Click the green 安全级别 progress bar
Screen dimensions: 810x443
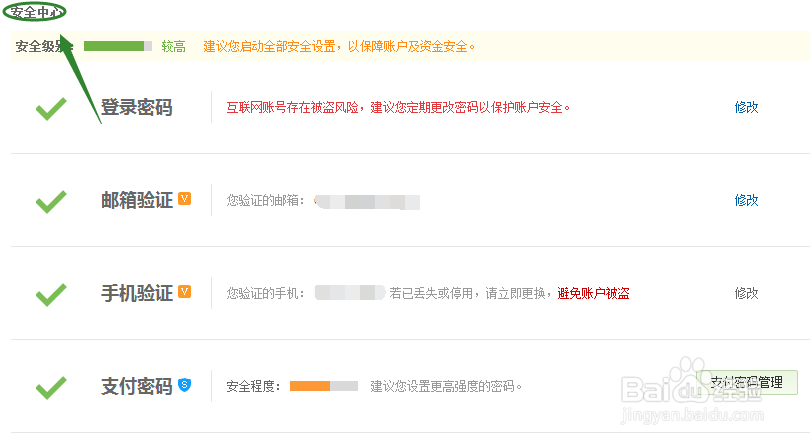pyautogui.click(x=117, y=46)
